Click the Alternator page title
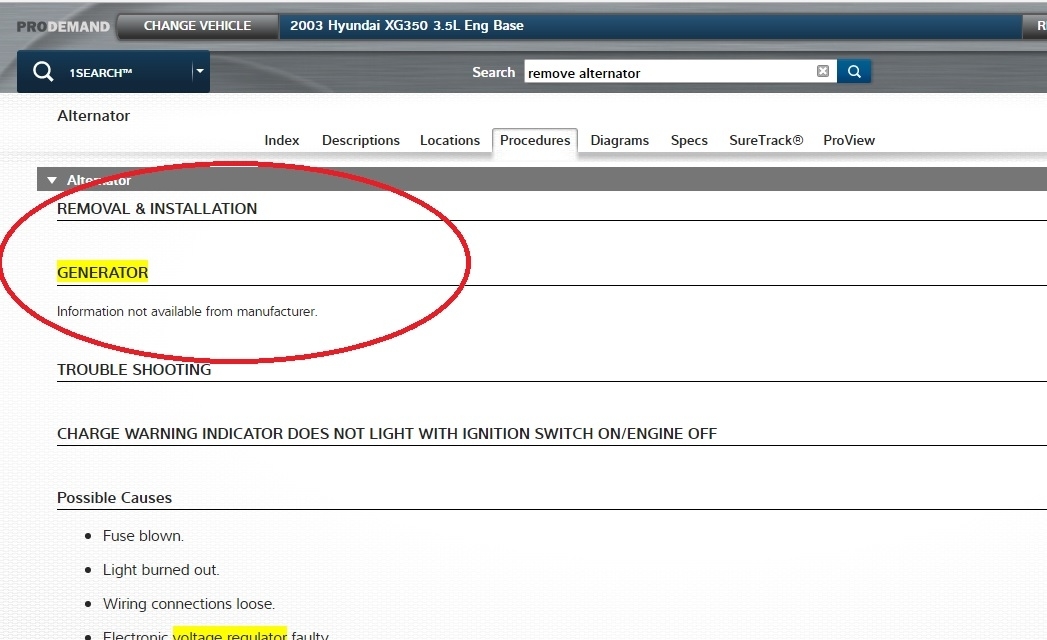The height and width of the screenshot is (640, 1047). [93, 116]
